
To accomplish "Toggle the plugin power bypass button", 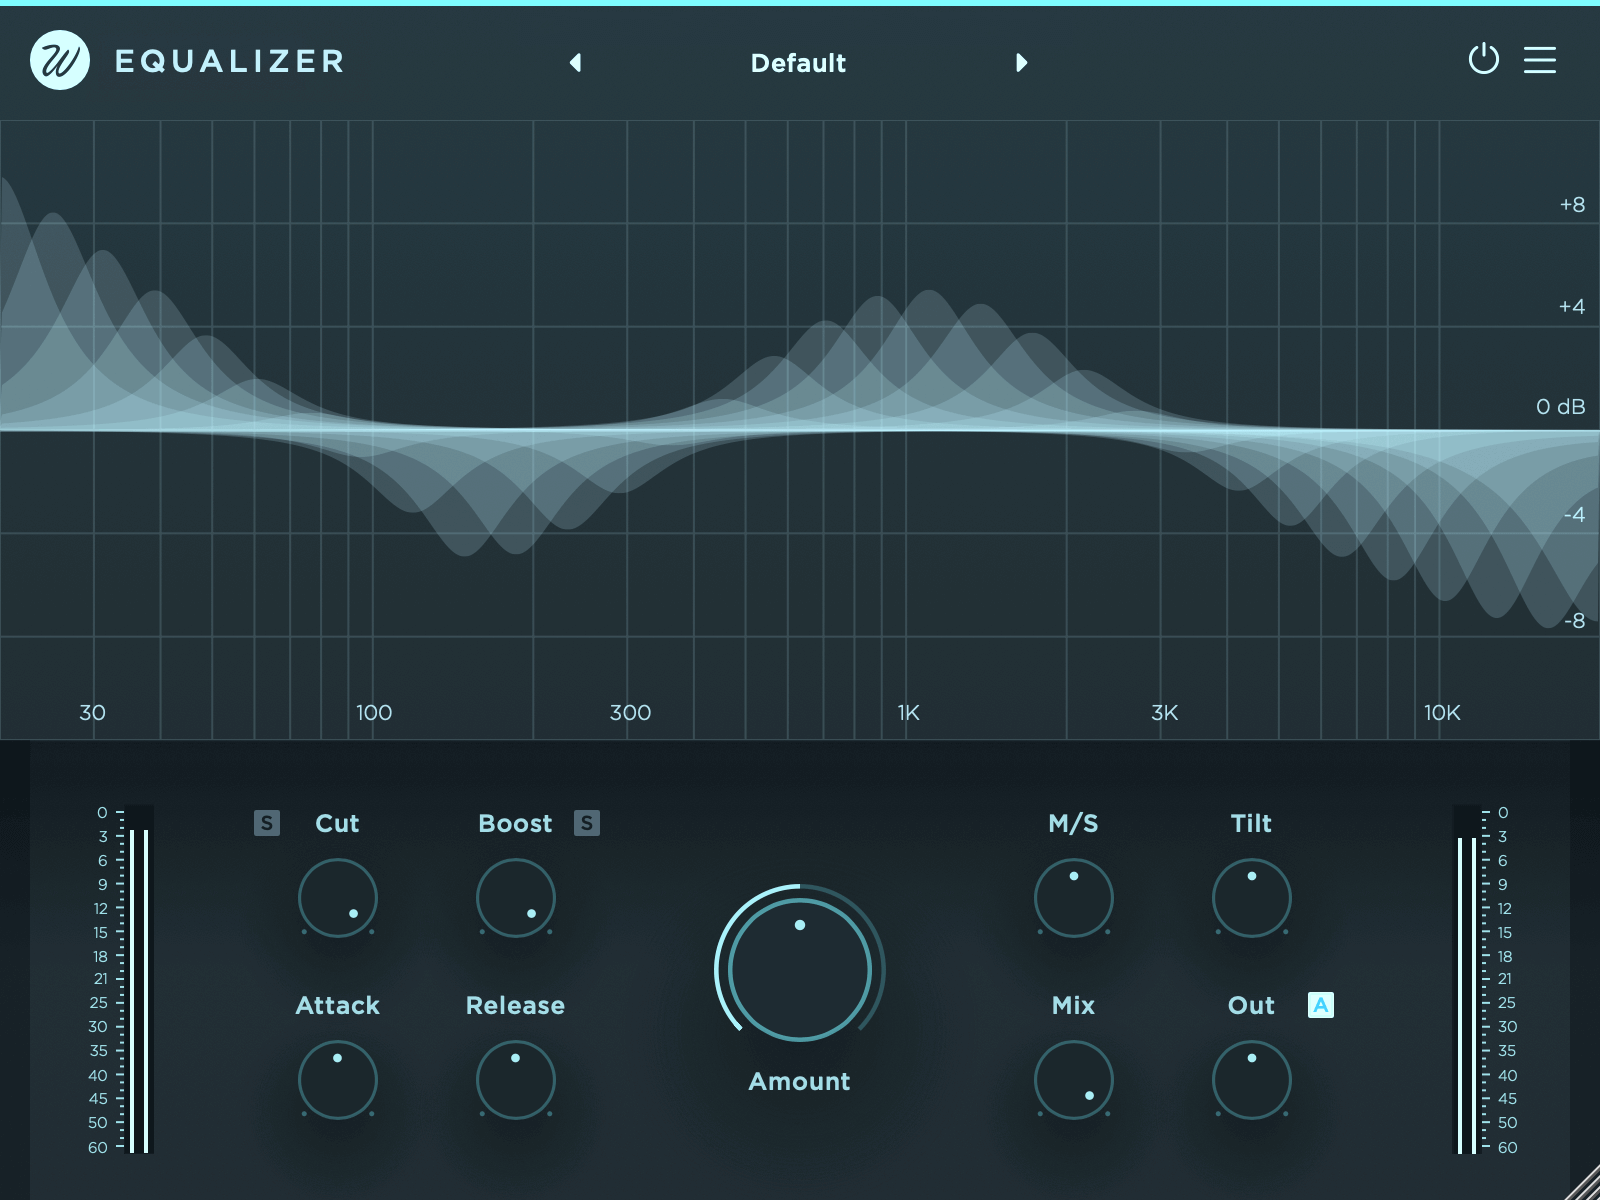I will (x=1483, y=59).
